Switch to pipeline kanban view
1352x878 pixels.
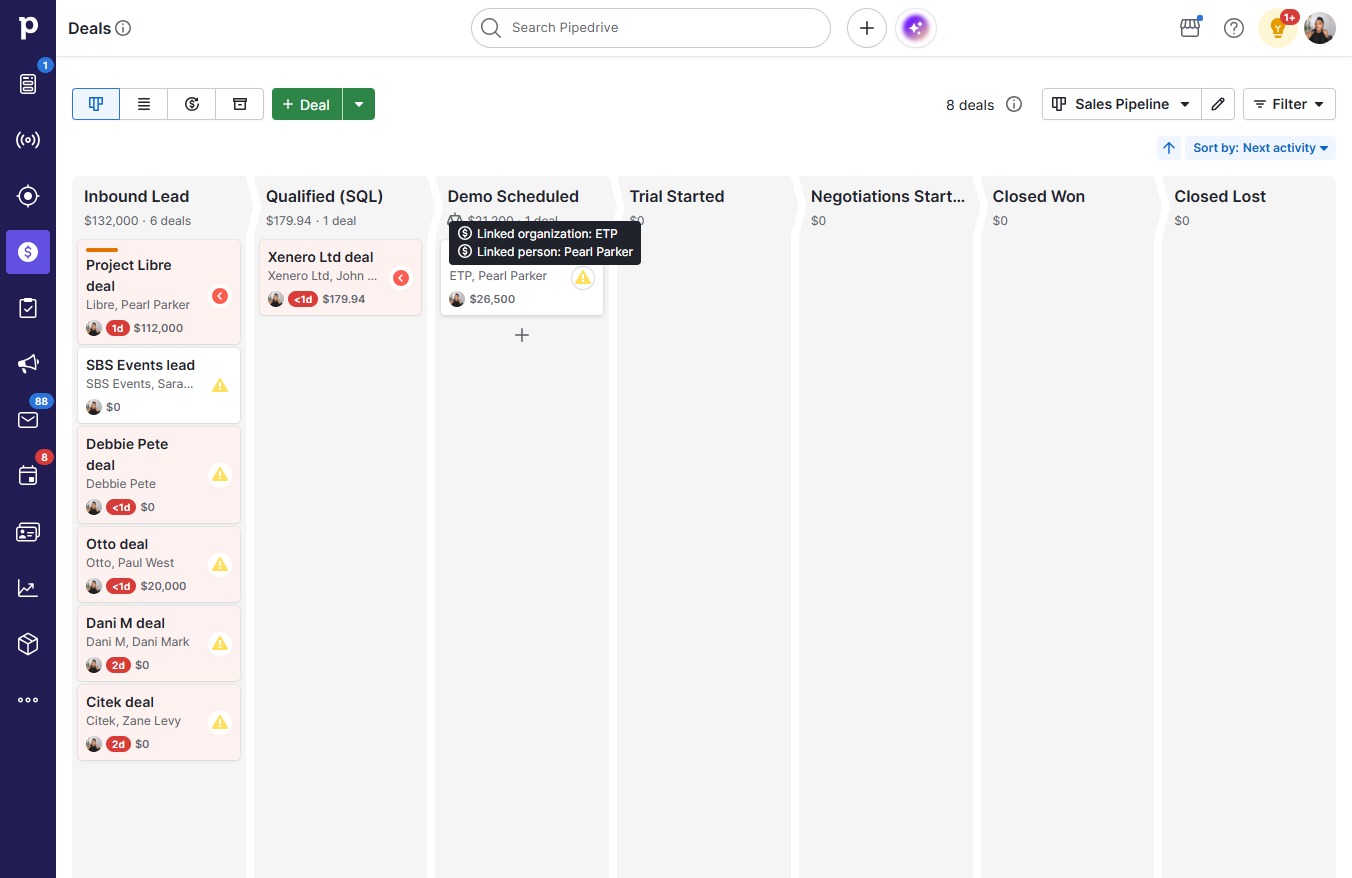pyautogui.click(x=96, y=104)
